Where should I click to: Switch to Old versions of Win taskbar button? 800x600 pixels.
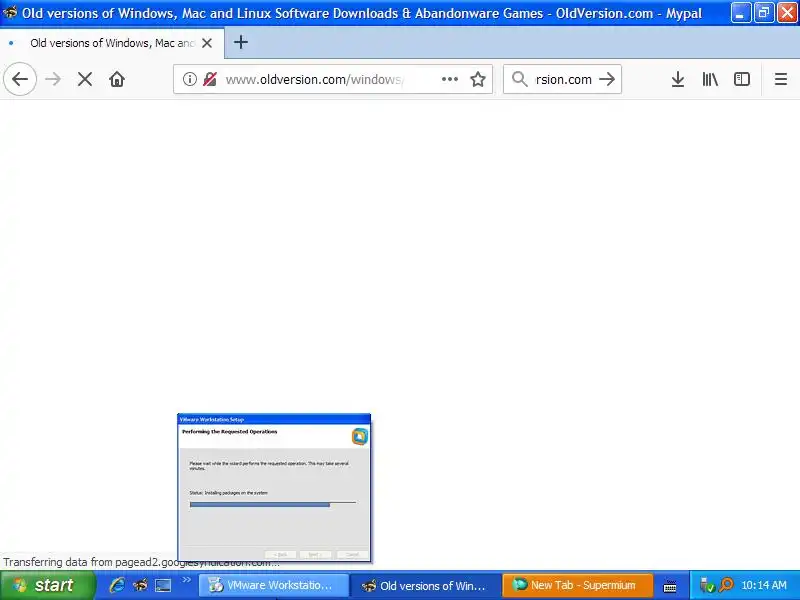point(426,585)
